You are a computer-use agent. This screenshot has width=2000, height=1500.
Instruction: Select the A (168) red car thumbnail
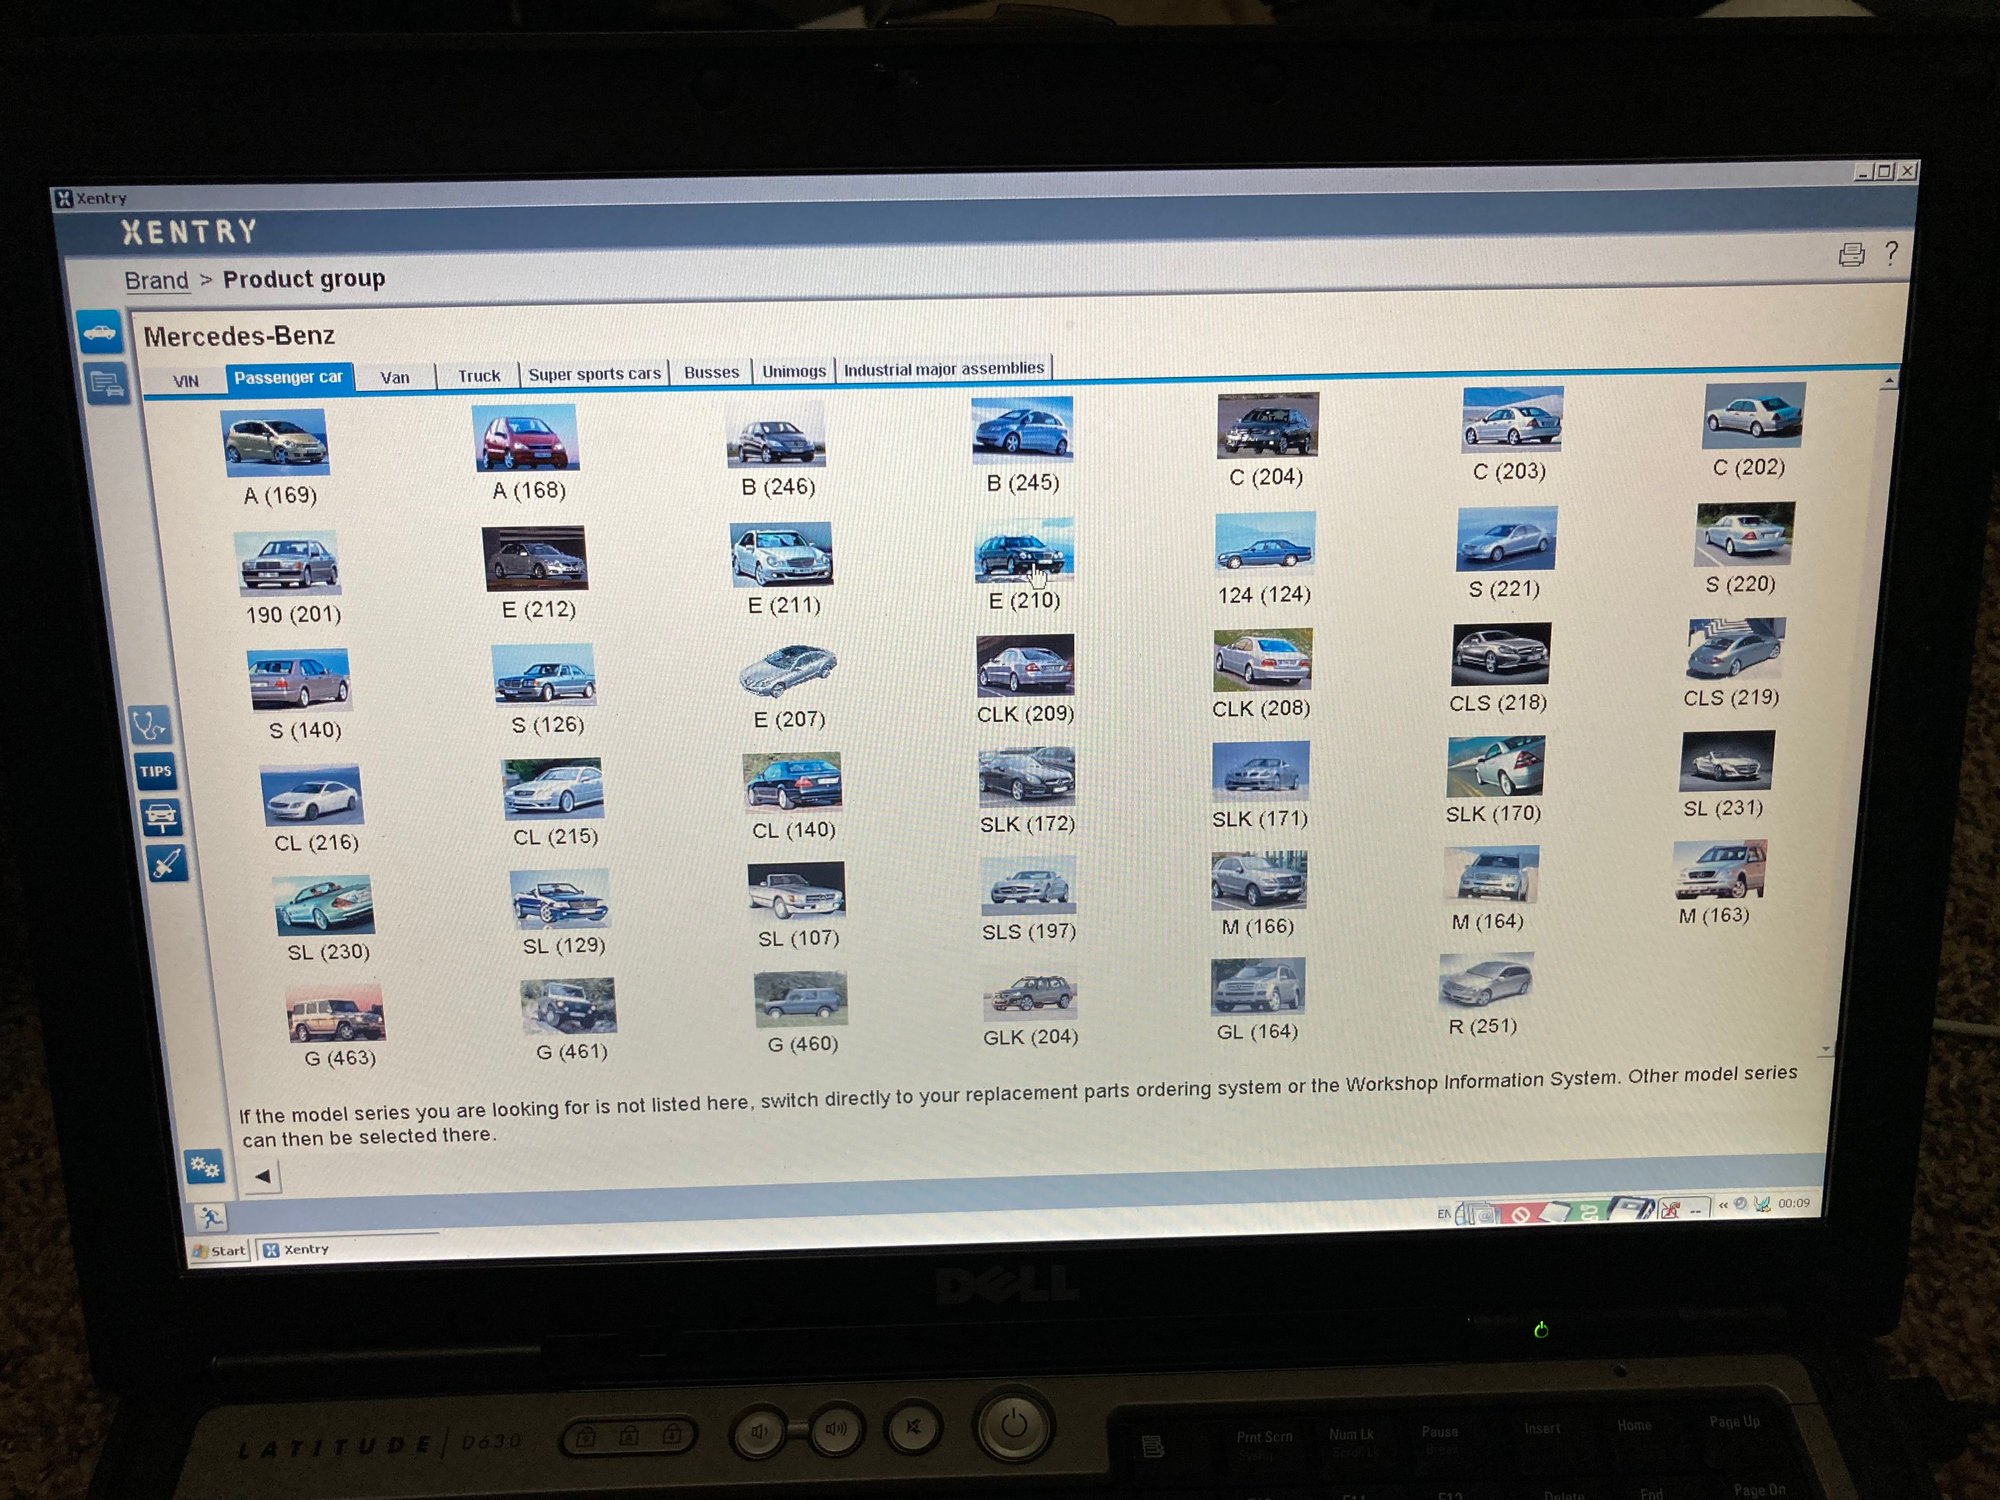(526, 437)
